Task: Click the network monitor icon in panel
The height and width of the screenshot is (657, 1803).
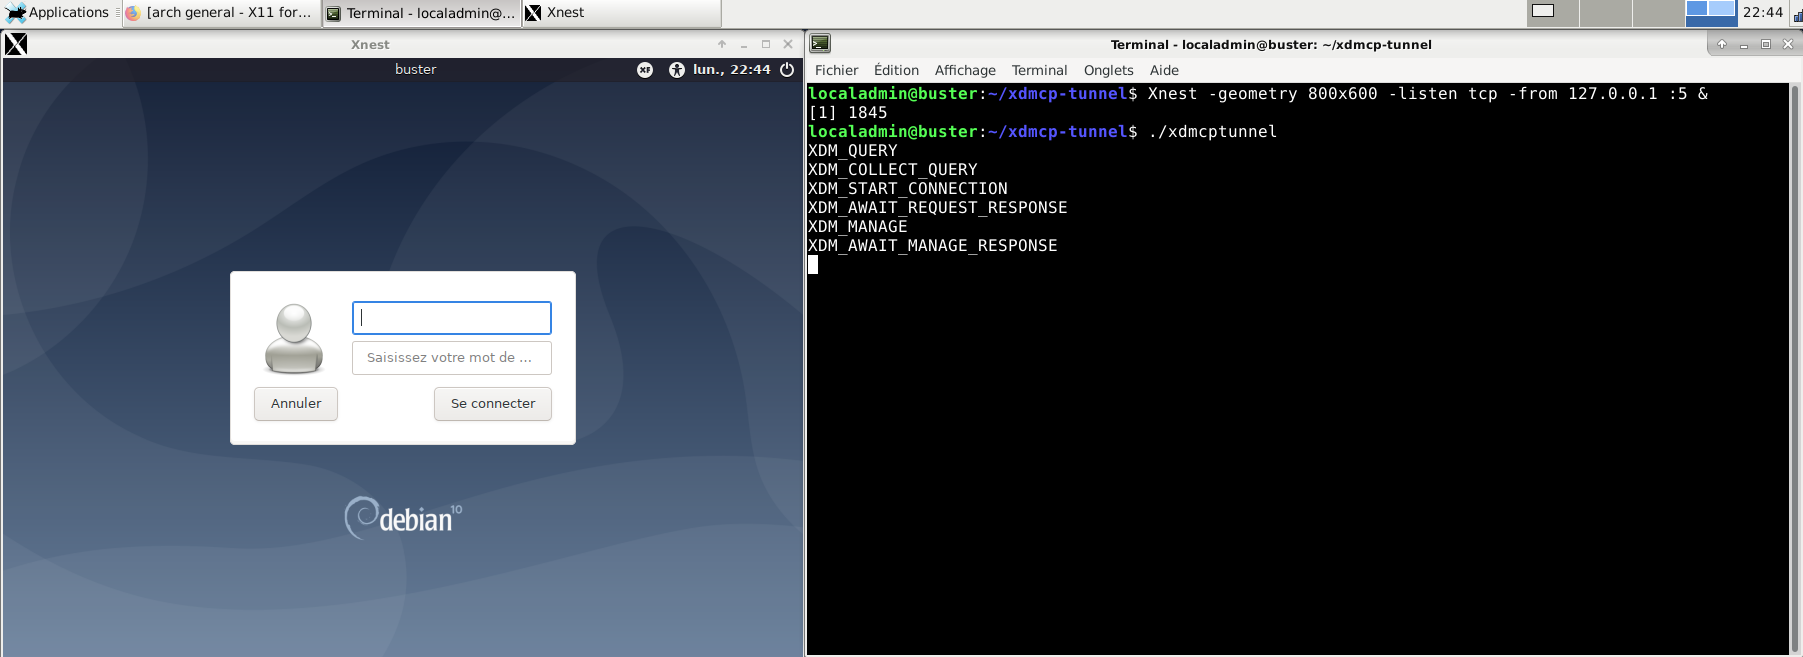Action: [x=1797, y=14]
